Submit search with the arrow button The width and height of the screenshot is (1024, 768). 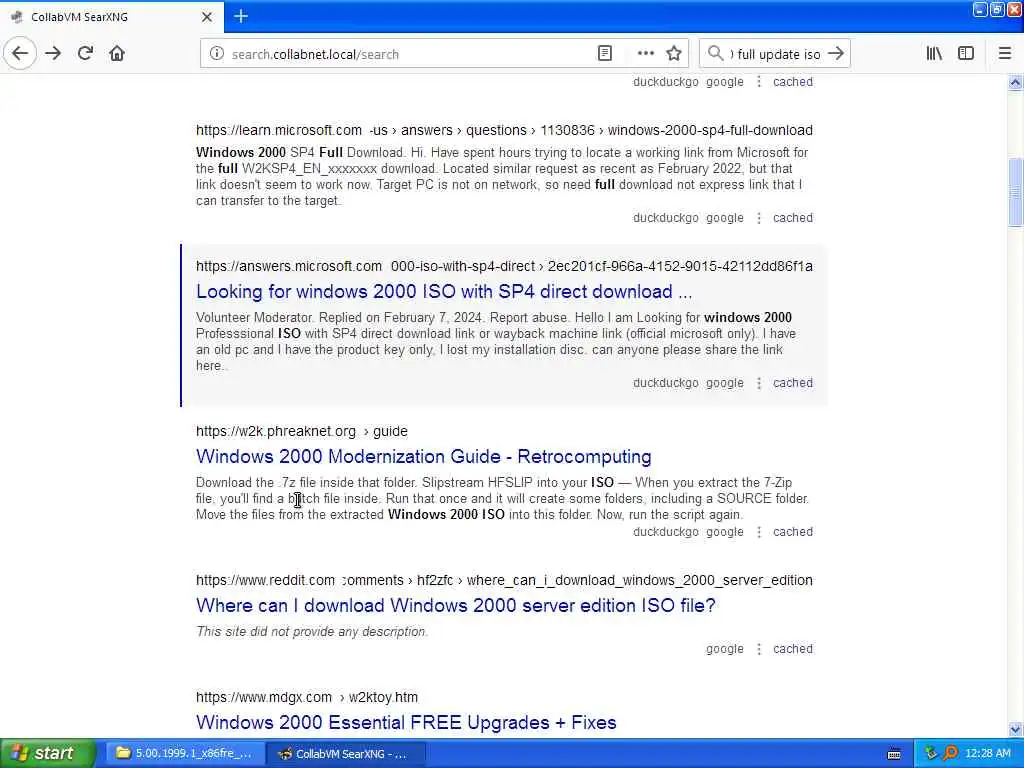click(x=836, y=54)
